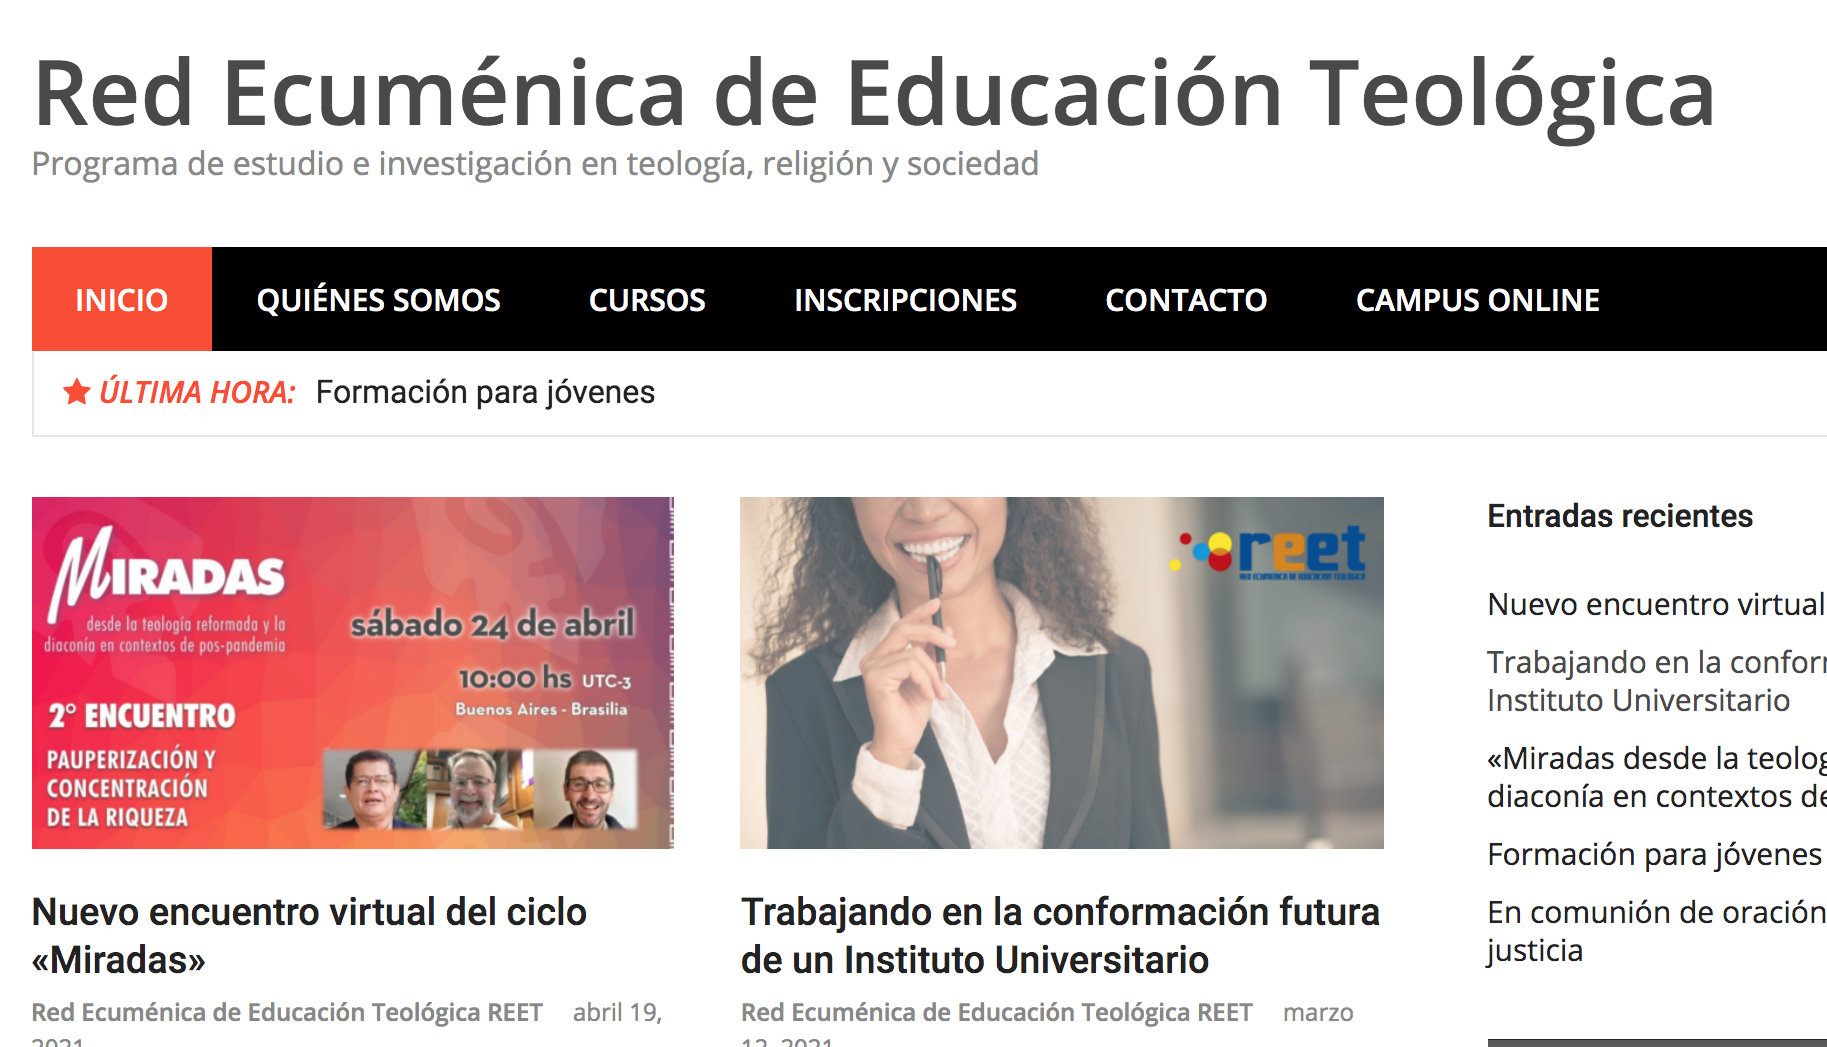Select recent entry Nuevo encuentro virtual

point(1657,604)
